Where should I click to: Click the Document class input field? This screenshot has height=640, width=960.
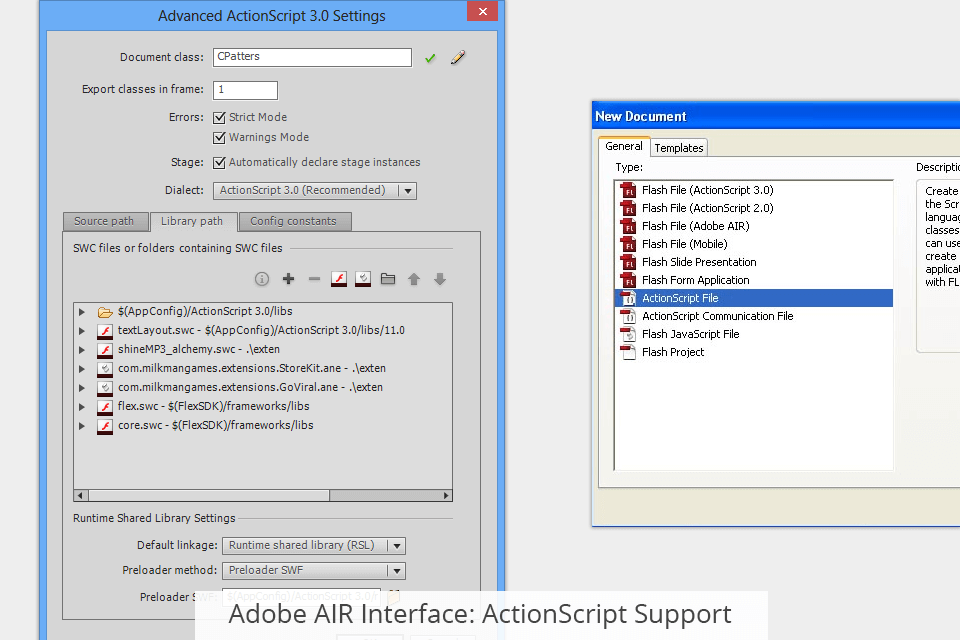[312, 57]
